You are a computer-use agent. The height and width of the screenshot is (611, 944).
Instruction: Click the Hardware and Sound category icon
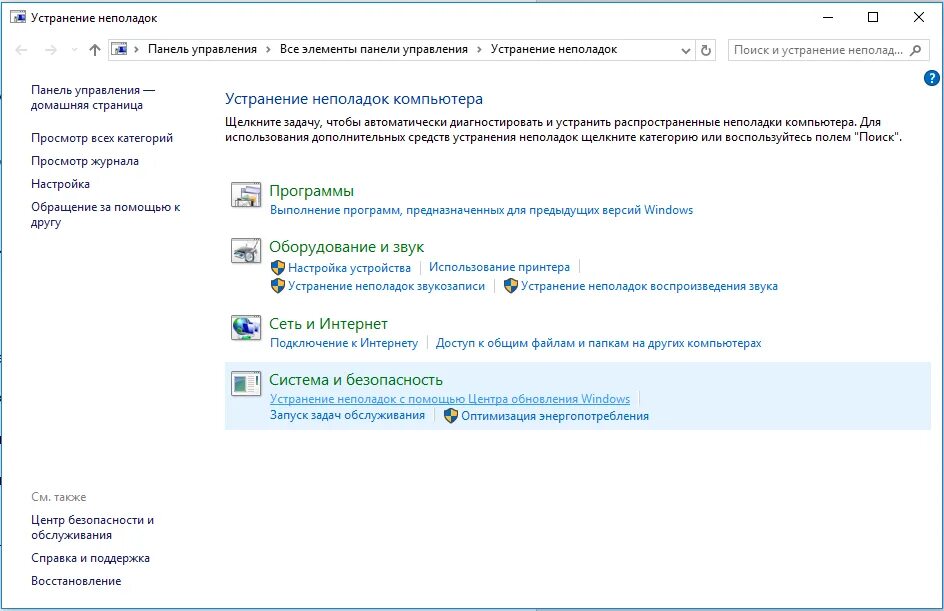(x=246, y=251)
